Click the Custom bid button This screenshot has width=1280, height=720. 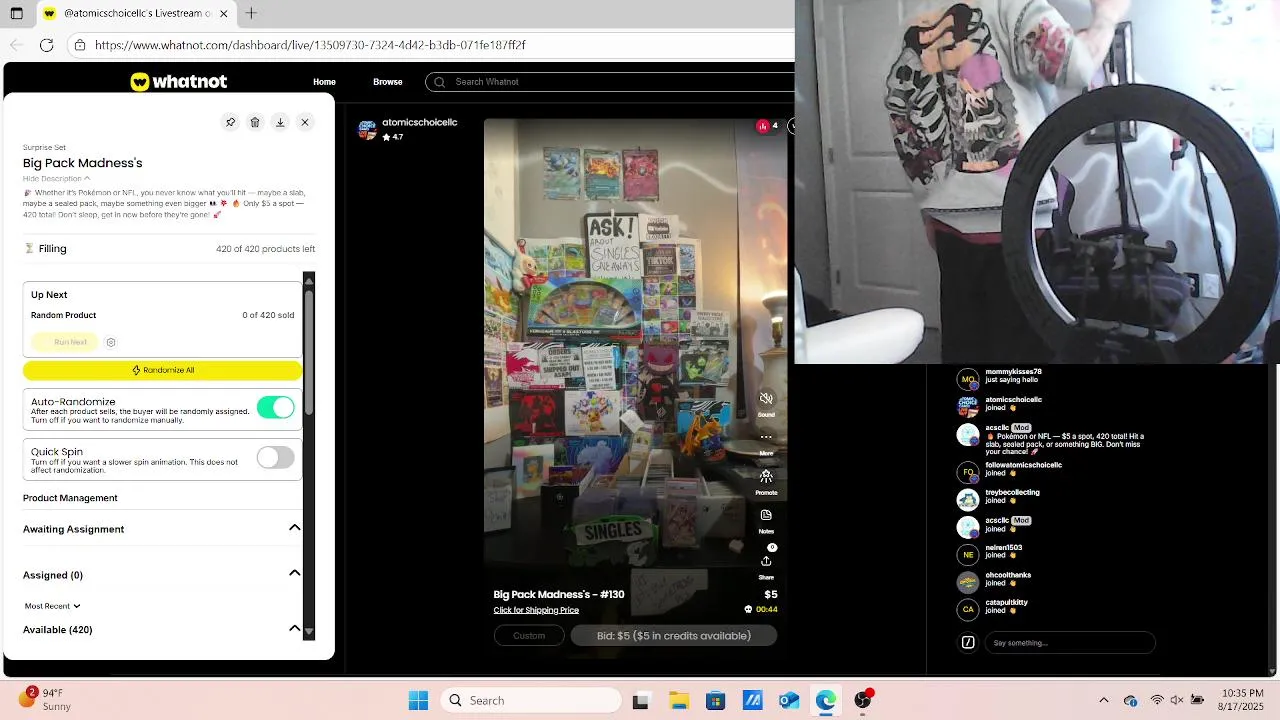click(529, 636)
